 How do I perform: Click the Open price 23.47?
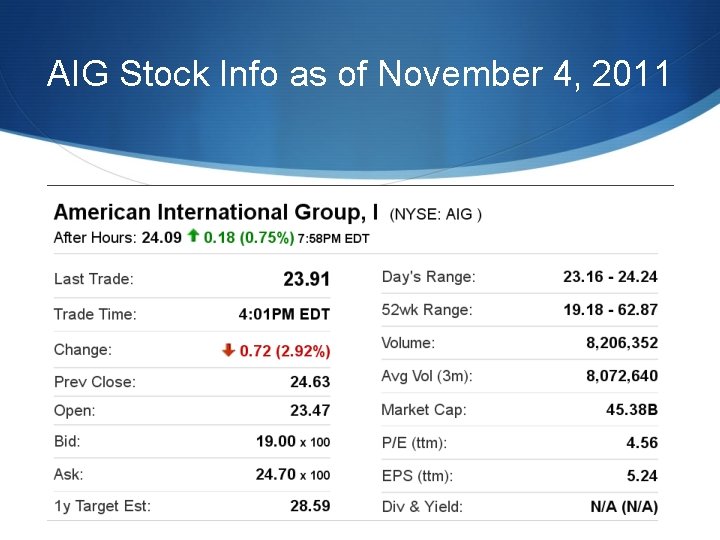310,410
